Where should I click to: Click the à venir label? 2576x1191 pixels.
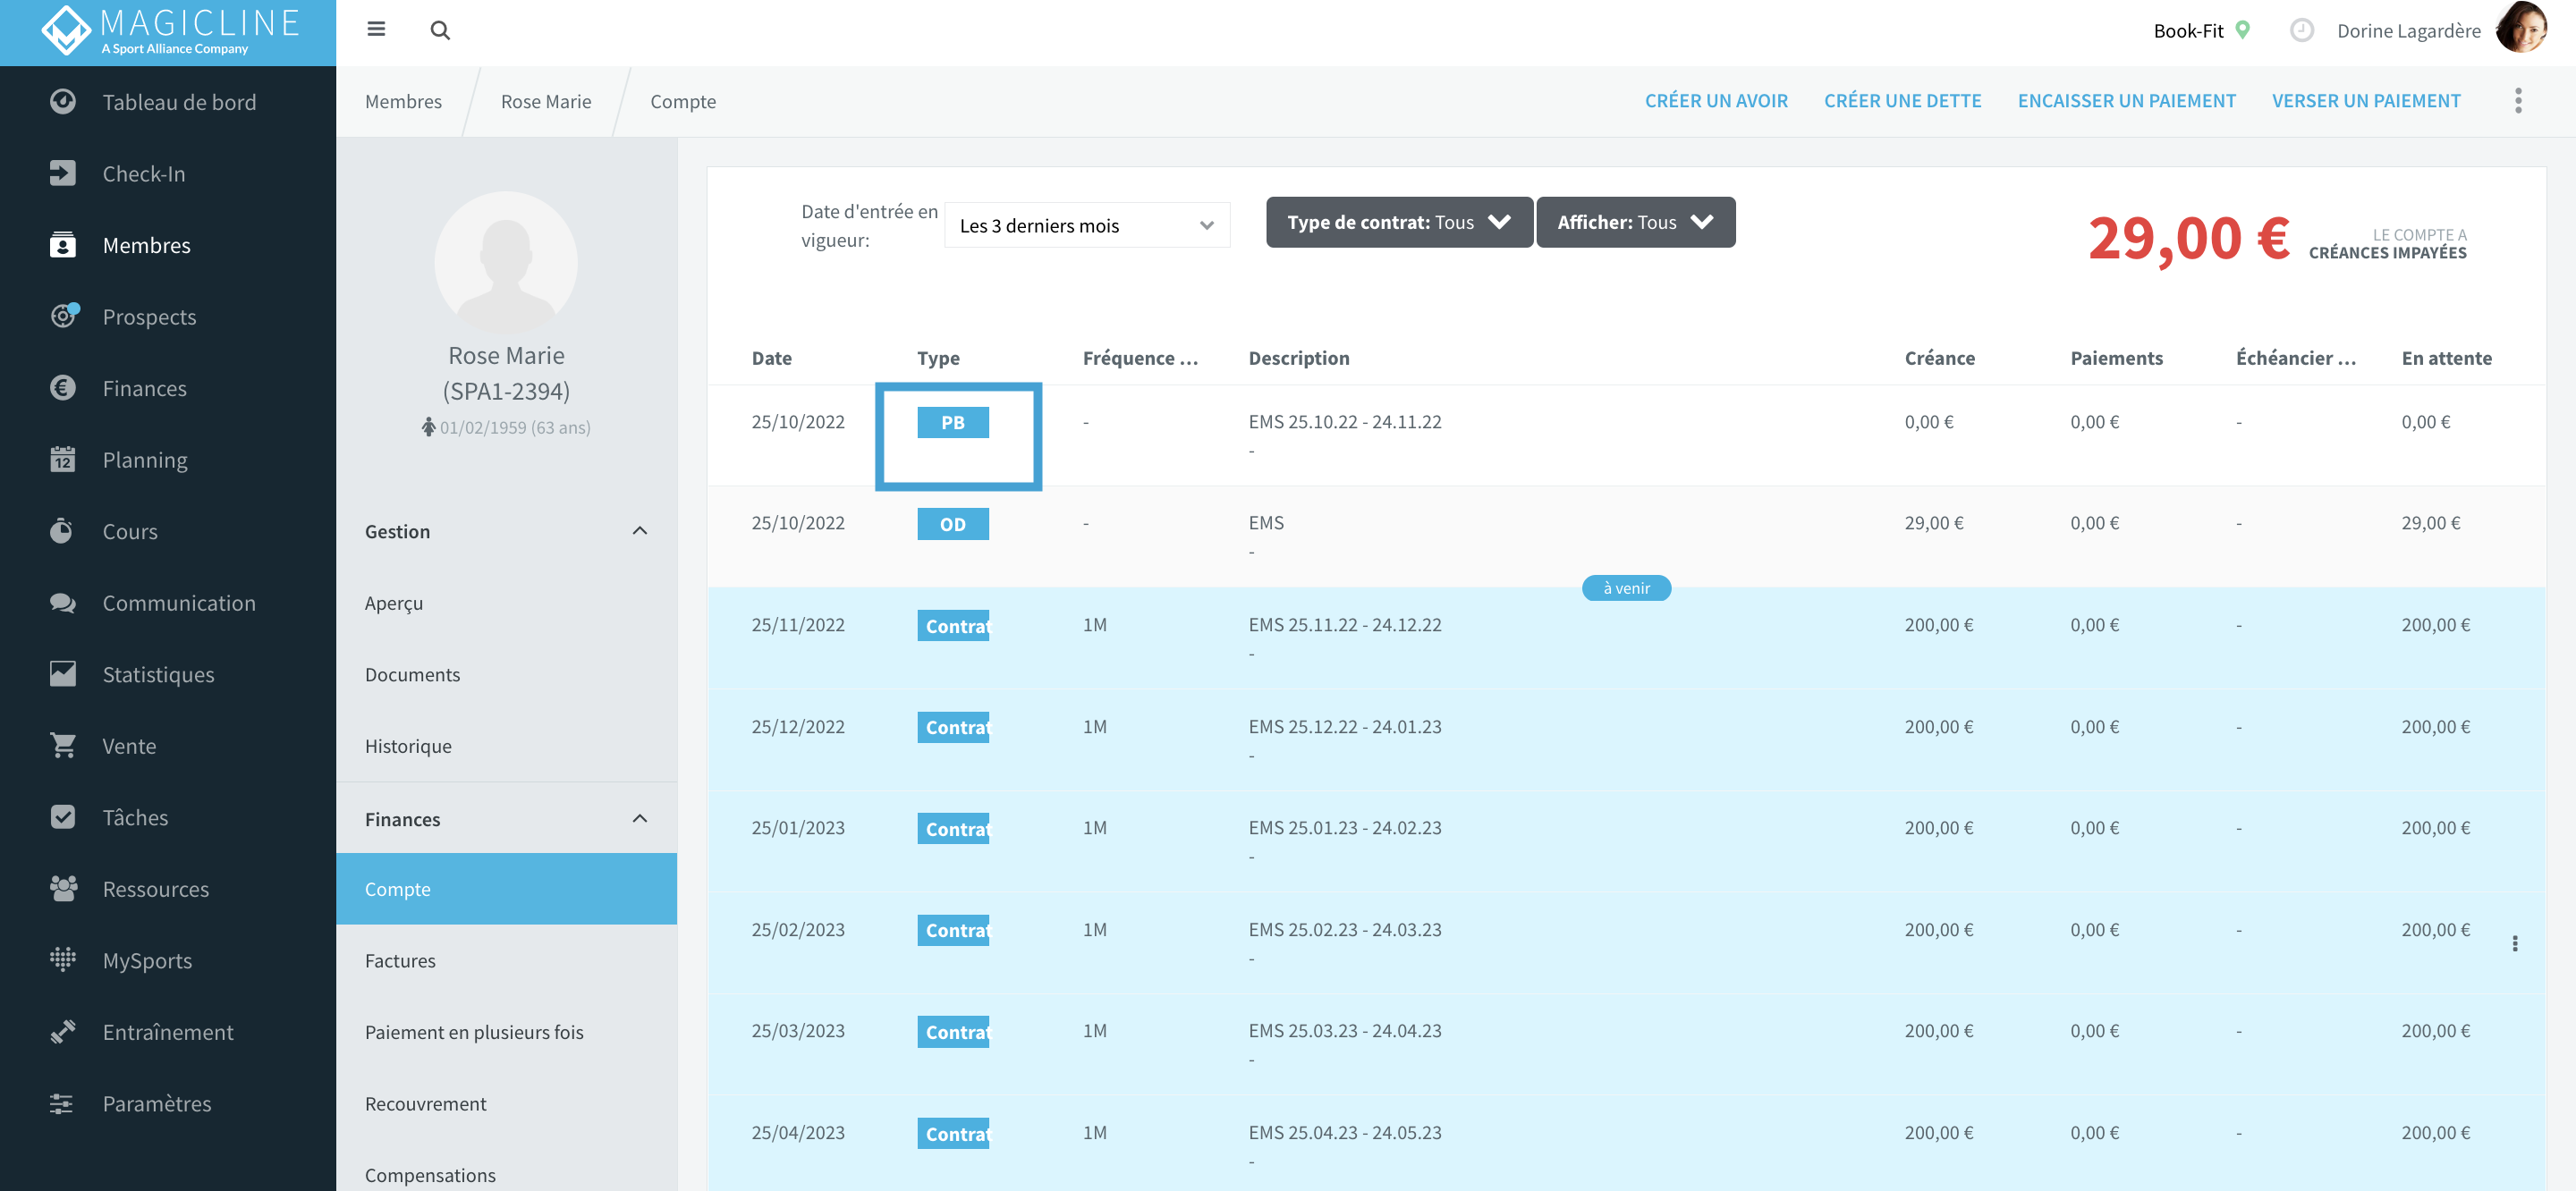coord(1626,588)
